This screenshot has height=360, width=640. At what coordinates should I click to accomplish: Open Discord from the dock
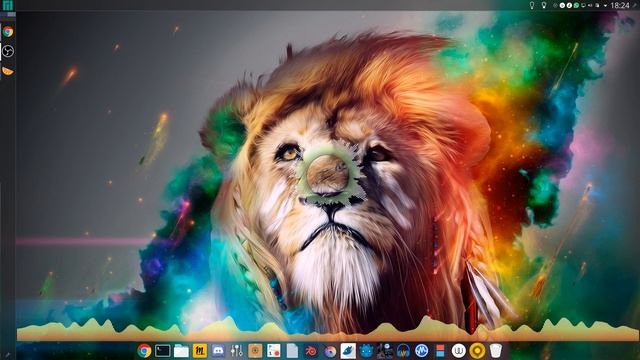[x=218, y=351]
